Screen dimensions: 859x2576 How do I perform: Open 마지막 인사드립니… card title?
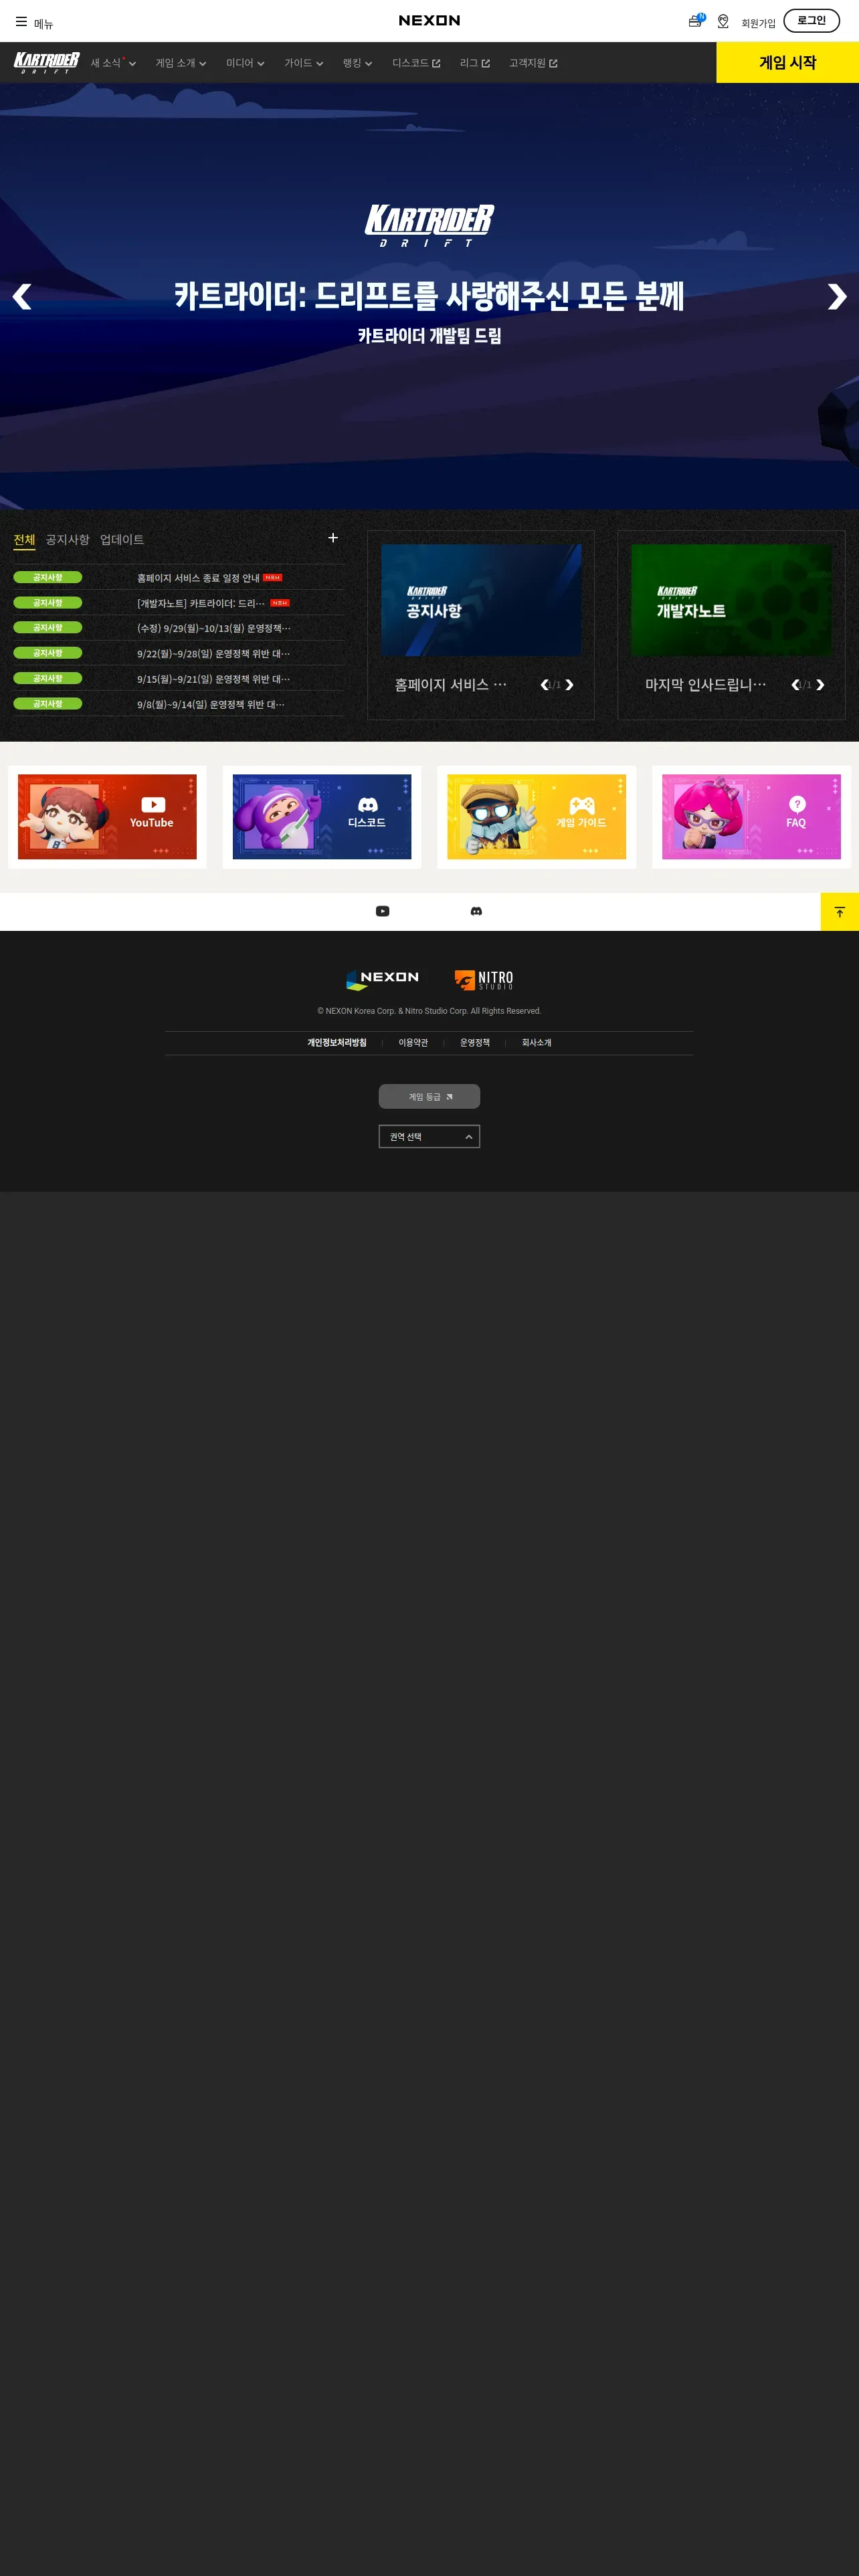point(705,685)
